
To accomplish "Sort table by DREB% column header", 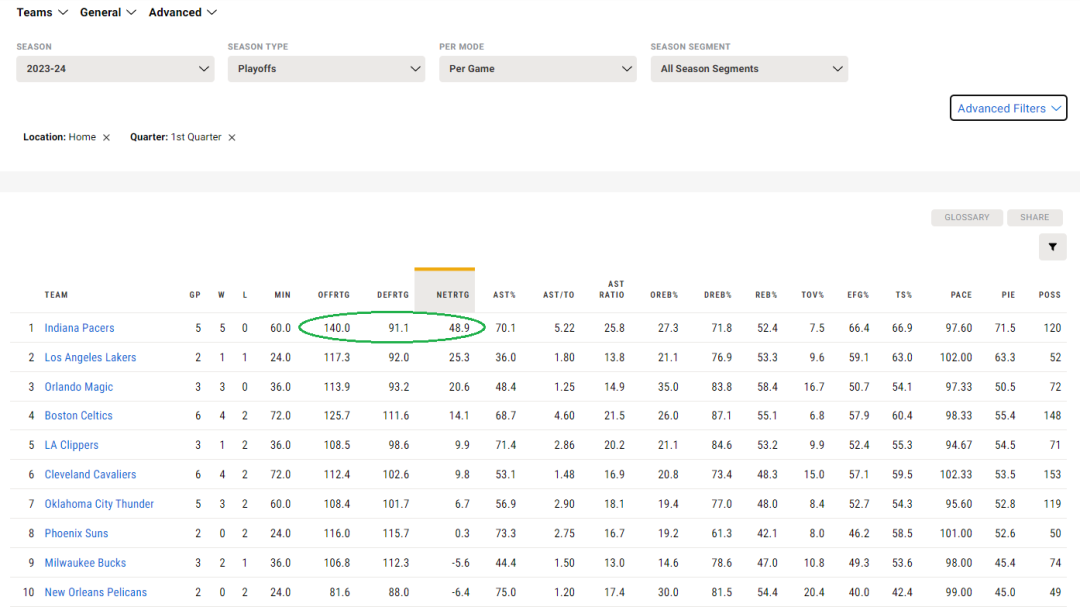I will (x=718, y=295).
